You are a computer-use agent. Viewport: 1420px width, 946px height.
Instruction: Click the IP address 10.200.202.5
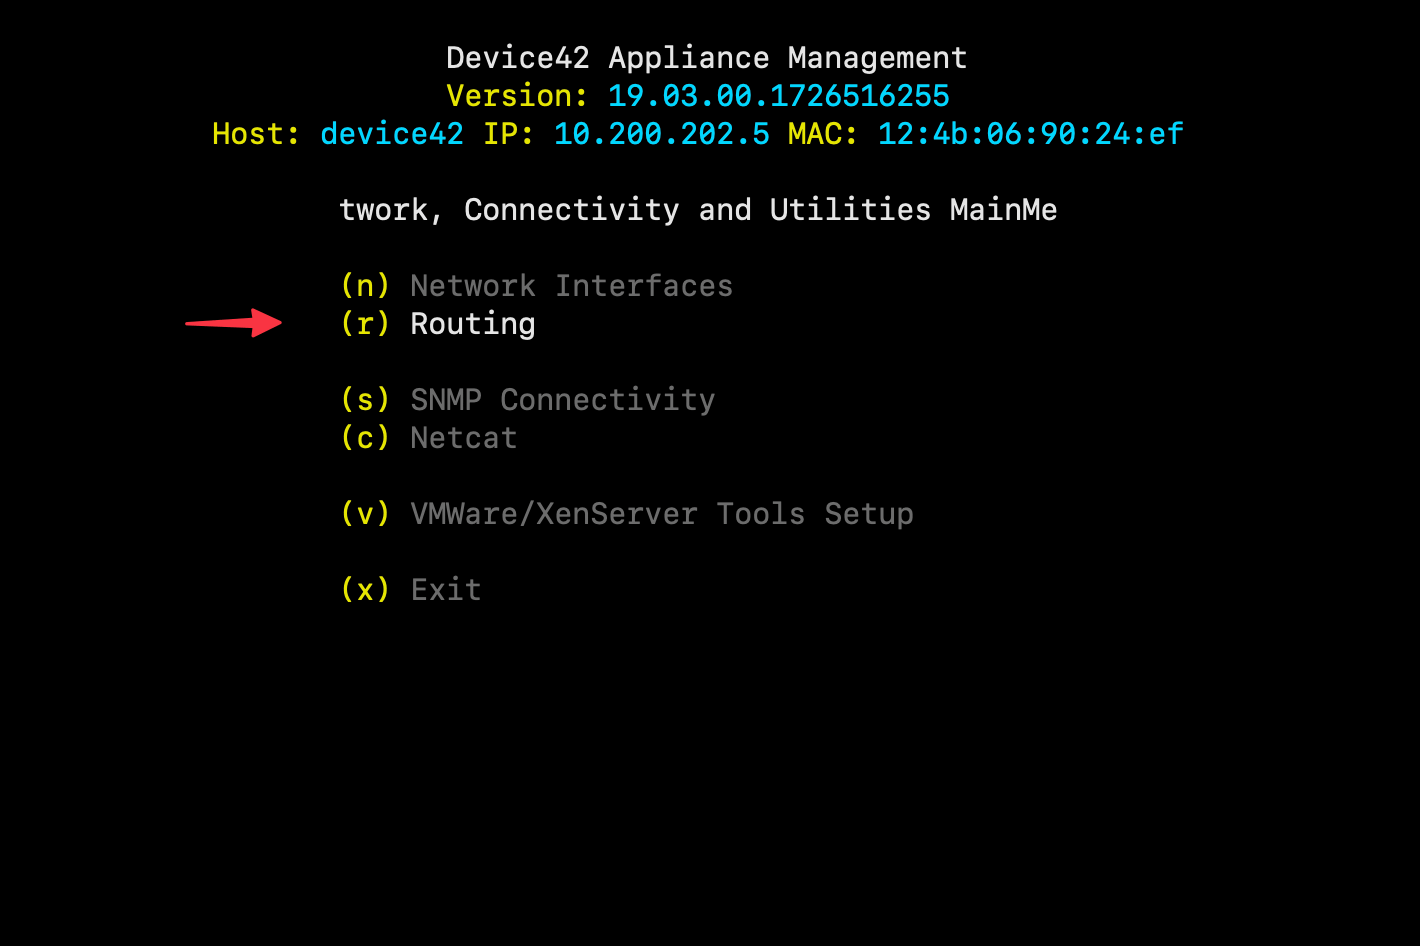click(x=662, y=133)
